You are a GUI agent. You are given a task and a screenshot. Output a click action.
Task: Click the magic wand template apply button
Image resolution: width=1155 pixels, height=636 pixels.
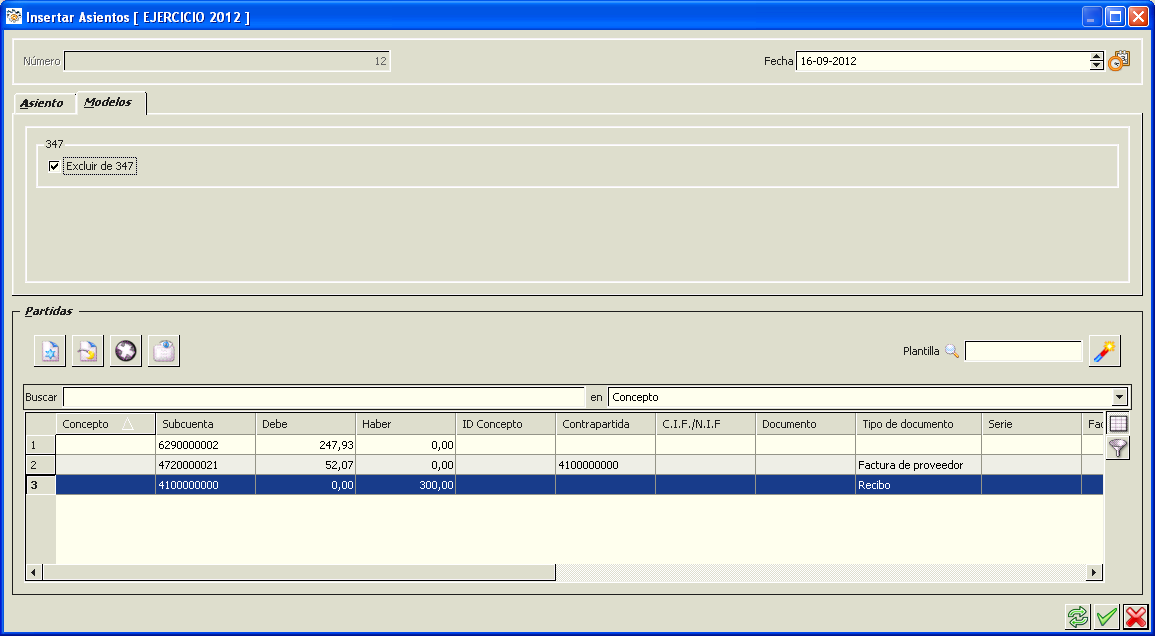click(1104, 351)
